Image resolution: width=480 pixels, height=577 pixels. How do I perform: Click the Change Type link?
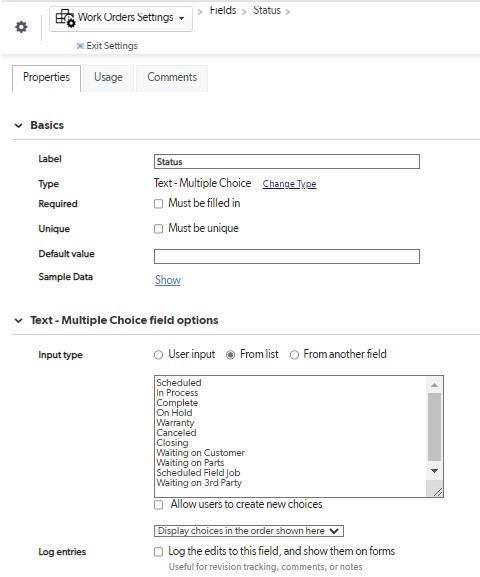tap(289, 184)
